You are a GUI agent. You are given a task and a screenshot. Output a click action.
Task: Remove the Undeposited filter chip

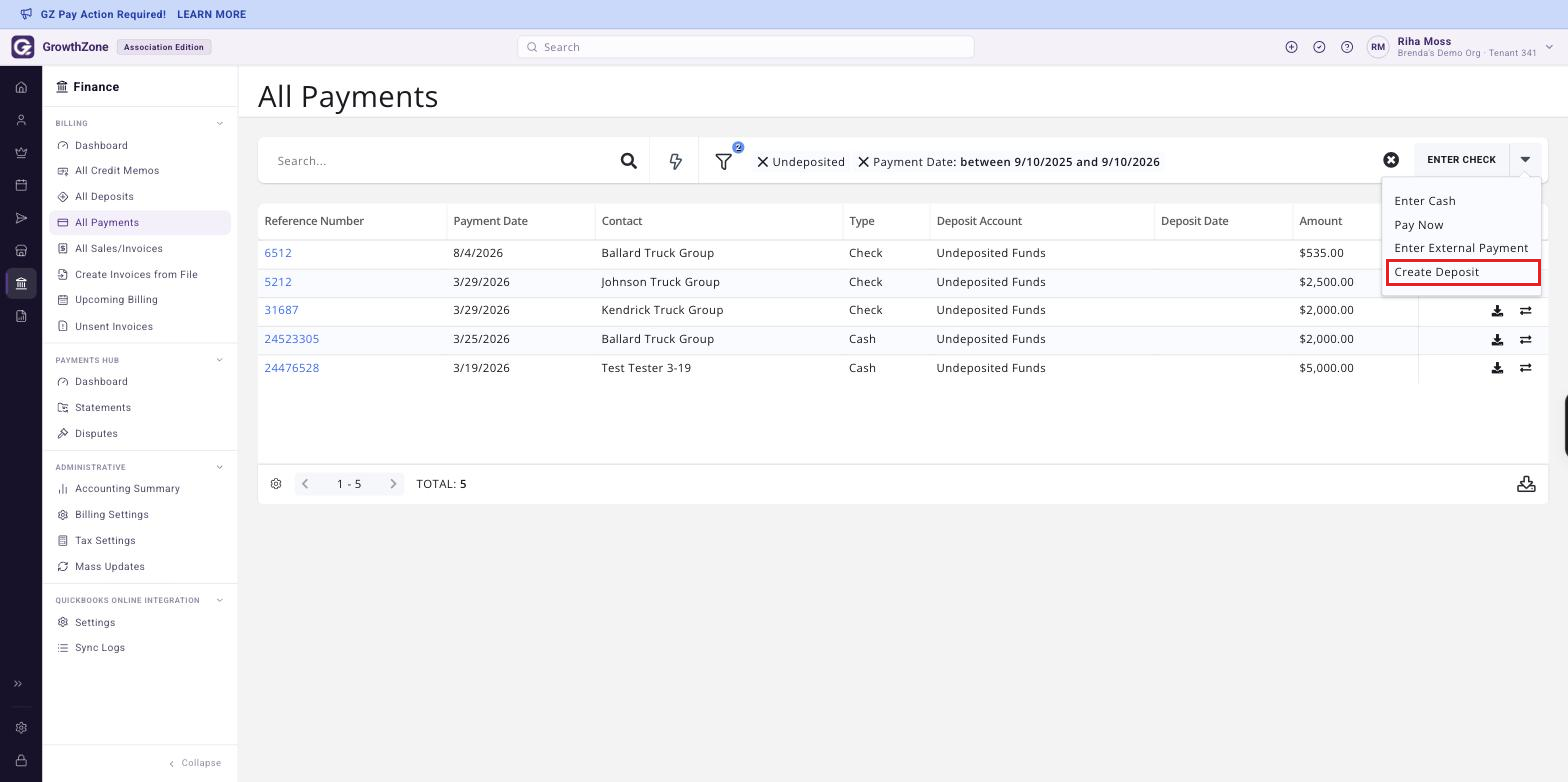(762, 161)
